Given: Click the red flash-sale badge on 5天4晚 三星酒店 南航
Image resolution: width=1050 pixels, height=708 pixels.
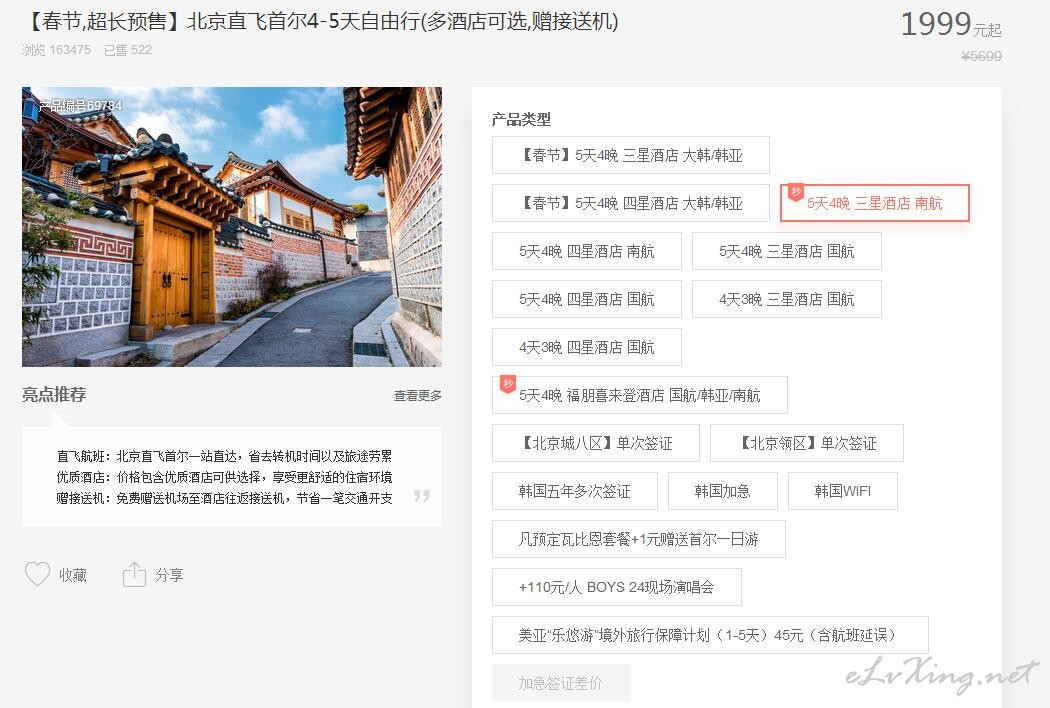Looking at the screenshot, I should [x=796, y=192].
